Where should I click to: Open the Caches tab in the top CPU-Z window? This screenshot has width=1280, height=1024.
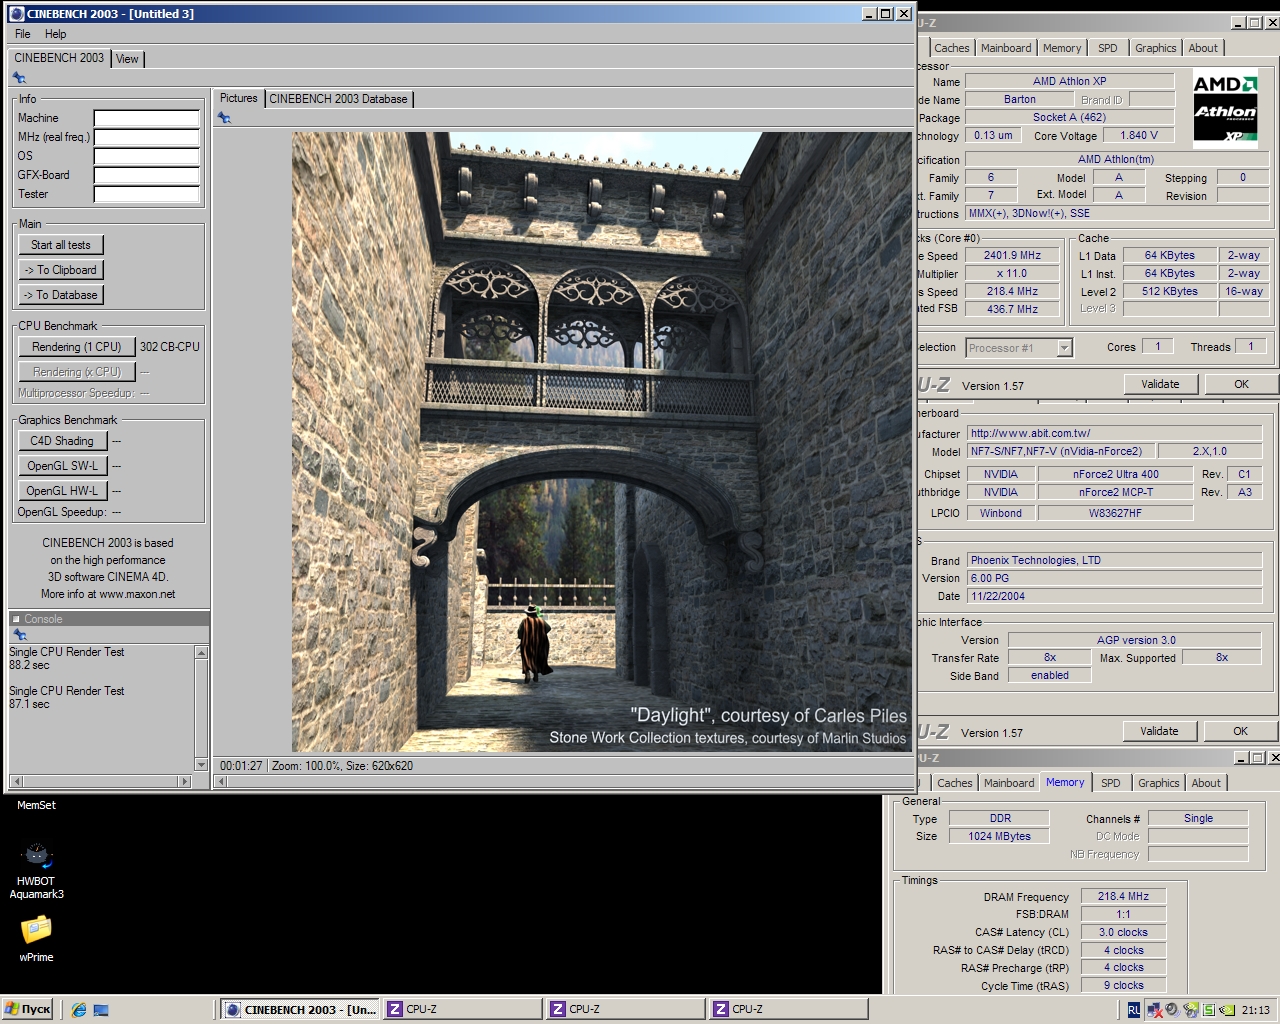pyautogui.click(x=951, y=48)
